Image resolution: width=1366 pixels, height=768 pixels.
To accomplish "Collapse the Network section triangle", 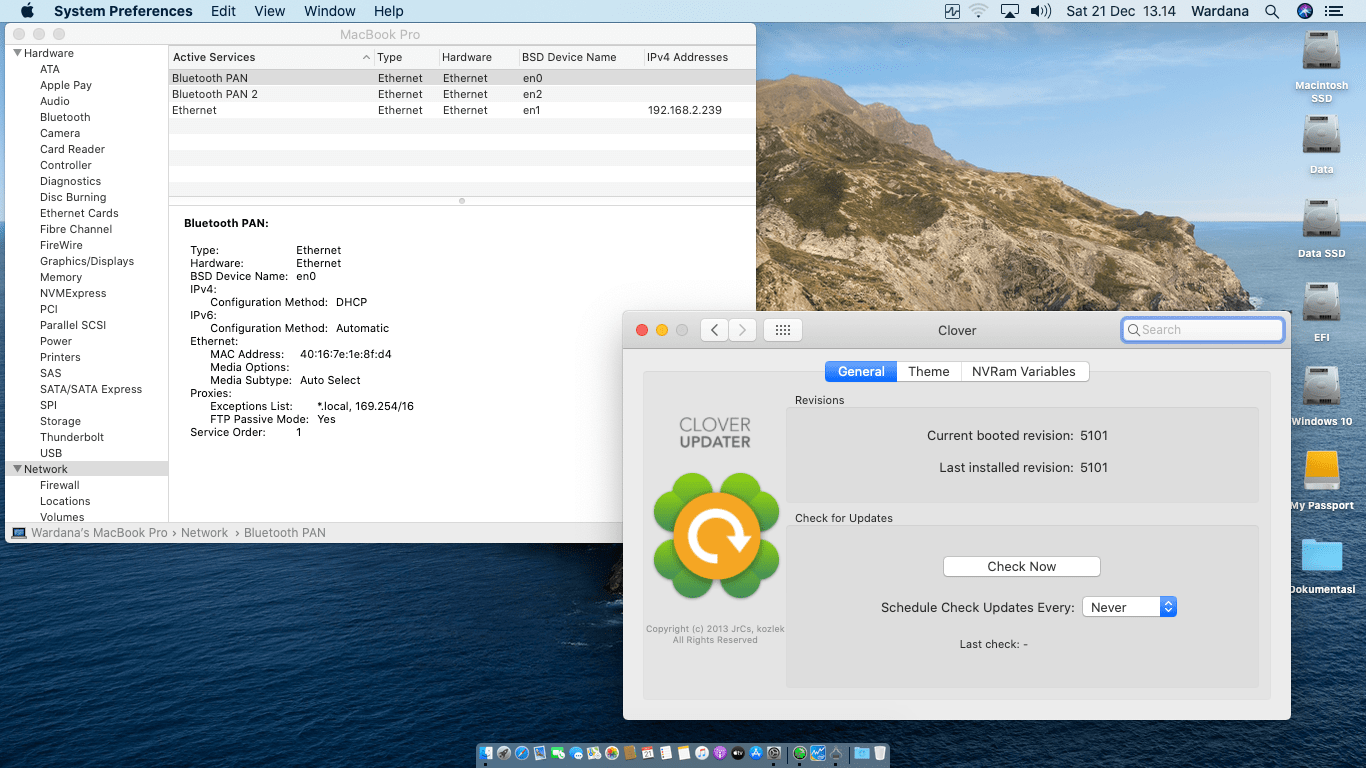I will pos(17,469).
